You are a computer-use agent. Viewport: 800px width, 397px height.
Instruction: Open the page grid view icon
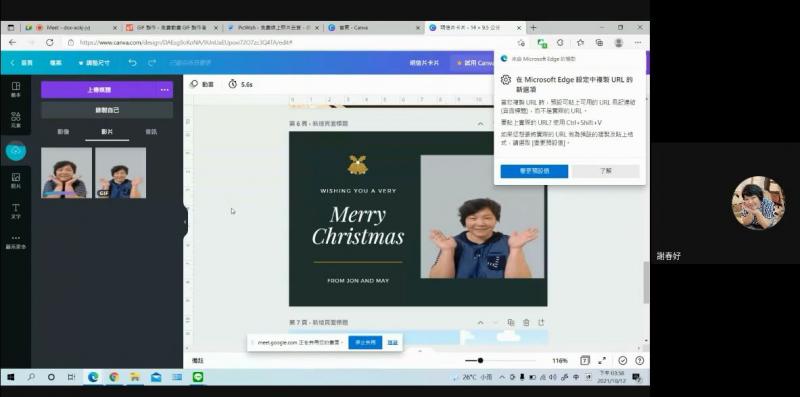click(585, 360)
